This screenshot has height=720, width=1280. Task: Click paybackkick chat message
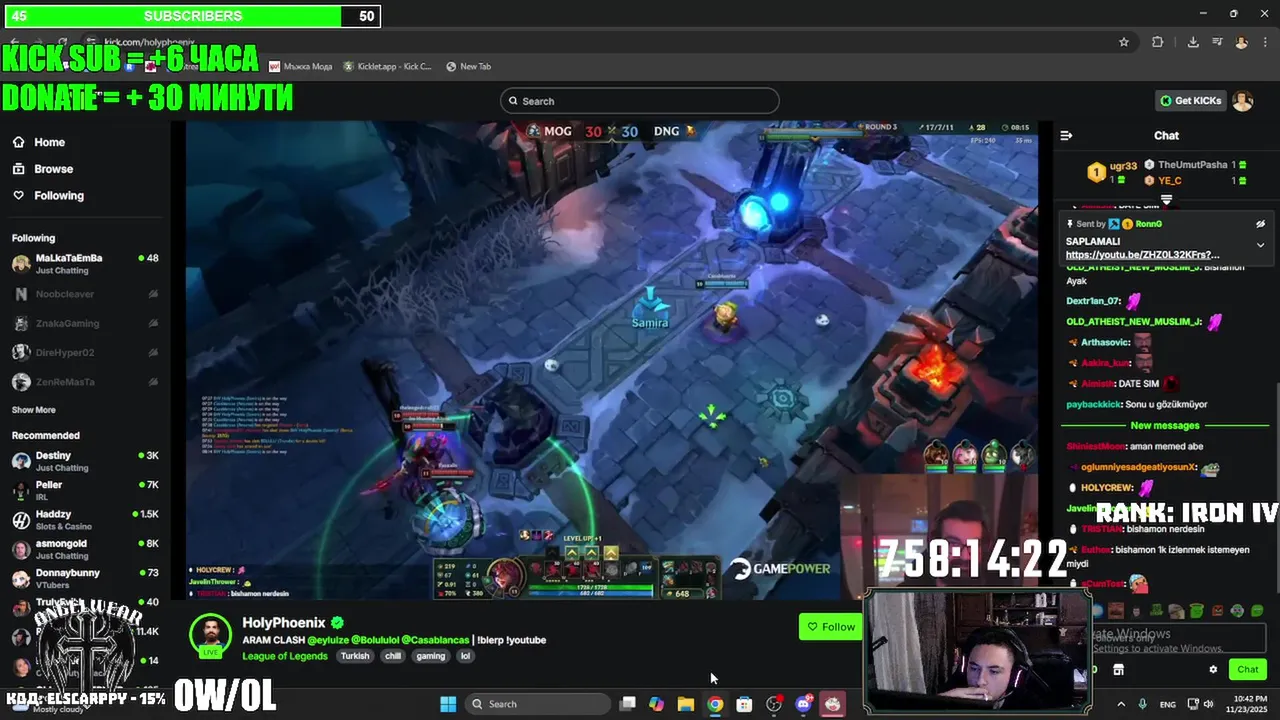point(1137,404)
